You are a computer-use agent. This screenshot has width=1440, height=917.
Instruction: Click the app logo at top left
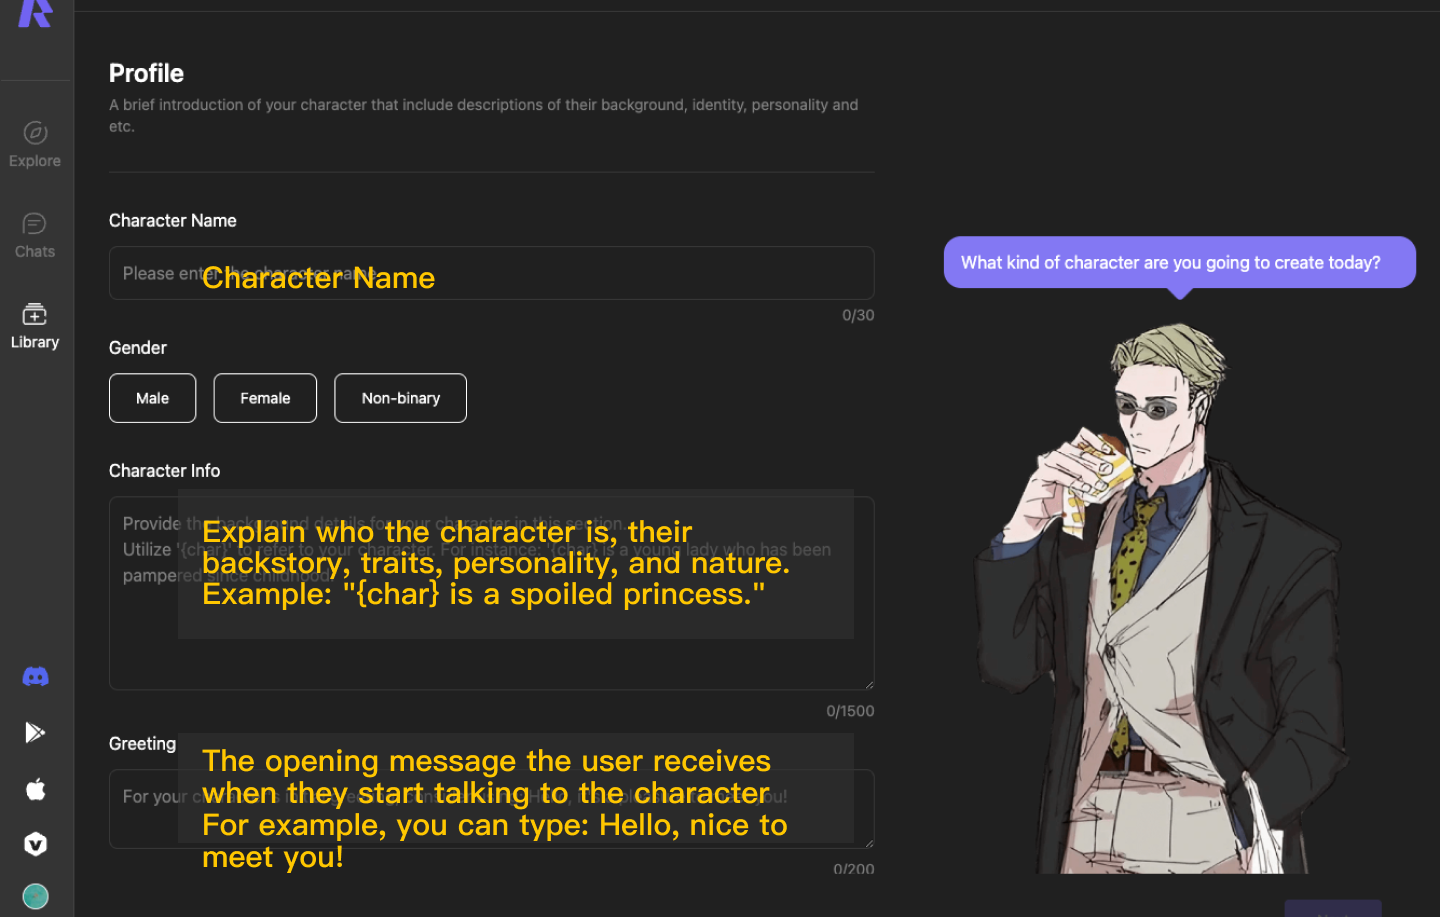35,13
